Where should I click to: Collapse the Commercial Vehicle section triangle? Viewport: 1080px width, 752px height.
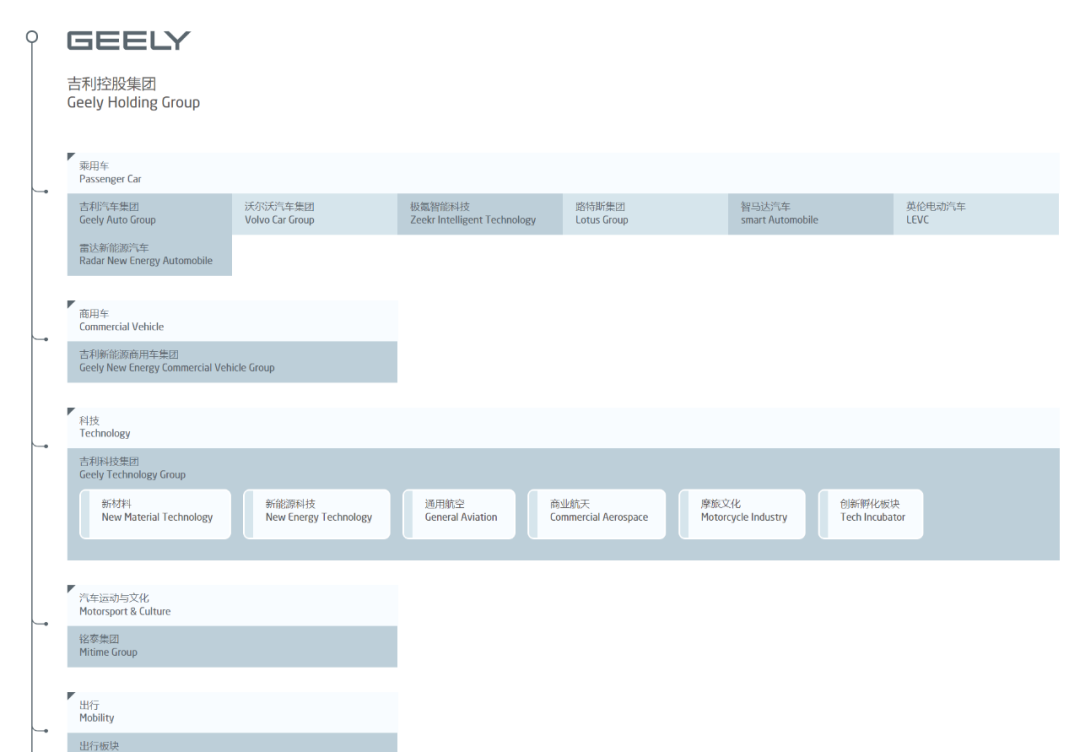pos(71,304)
